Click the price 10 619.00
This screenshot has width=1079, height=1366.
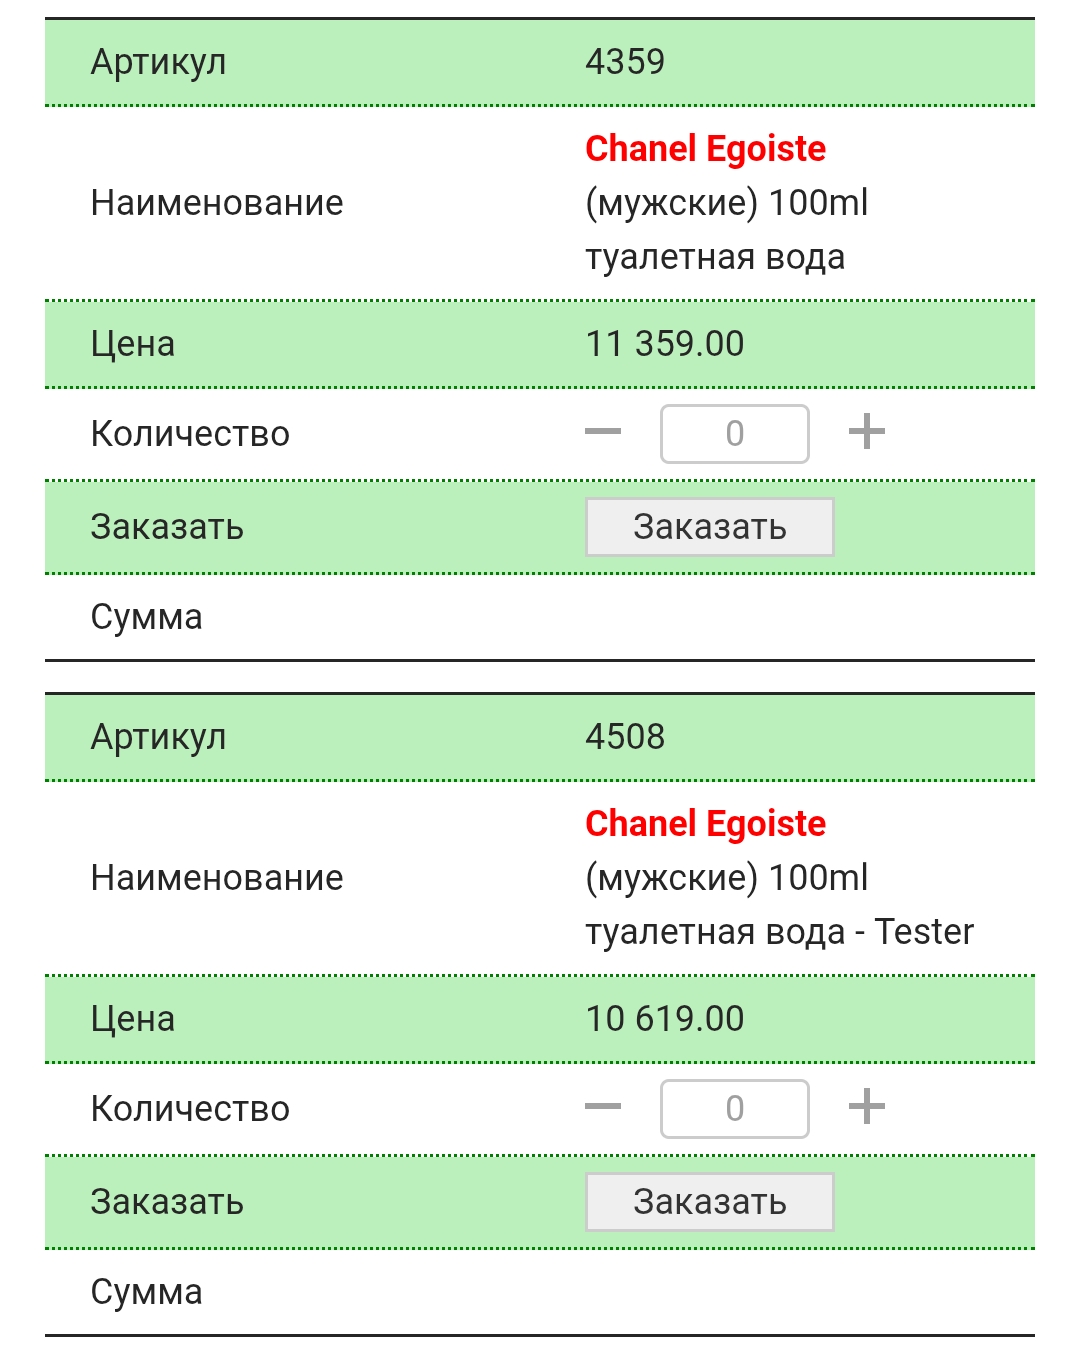coord(665,1019)
